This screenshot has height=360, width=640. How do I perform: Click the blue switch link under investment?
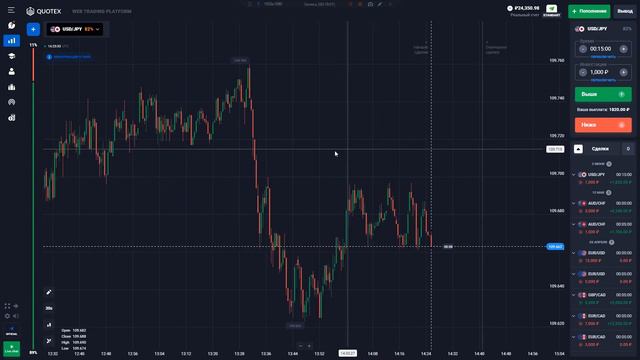[x=603, y=80]
